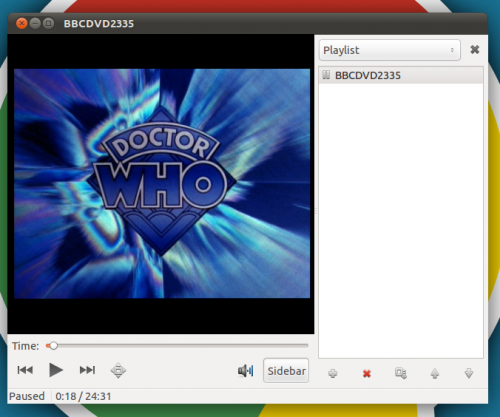Click the previous chapter button
This screenshot has height=417, width=500.
coord(25,370)
